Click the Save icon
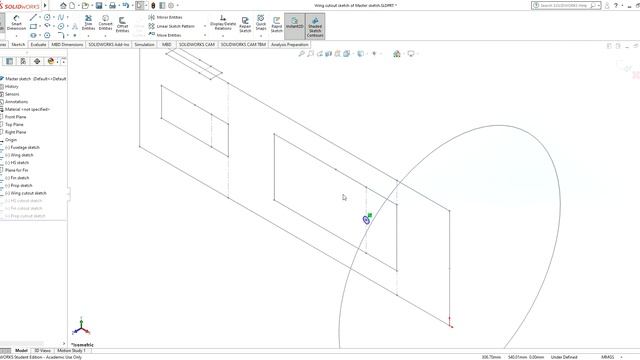The image size is (640, 360). point(99,5)
